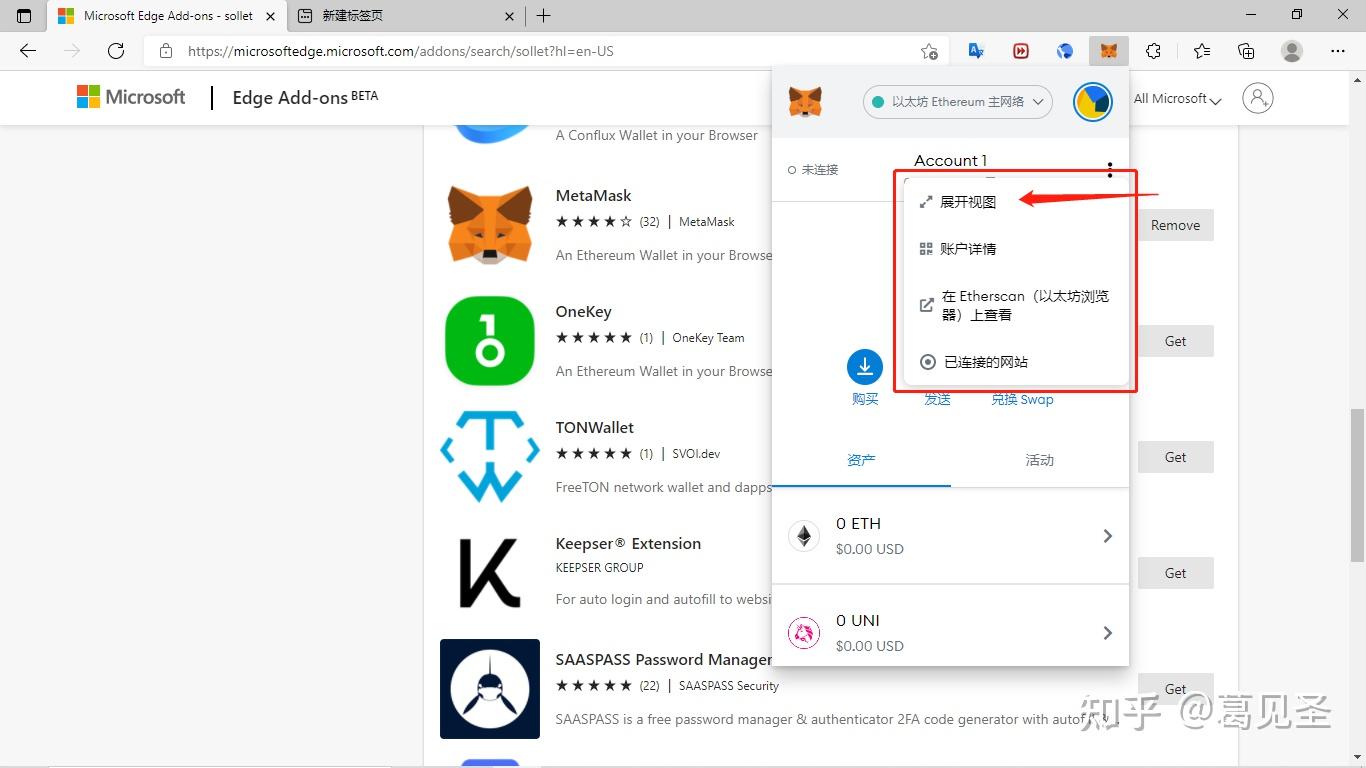Click the page vertical scrollbar thumb

pyautogui.click(x=1357, y=485)
